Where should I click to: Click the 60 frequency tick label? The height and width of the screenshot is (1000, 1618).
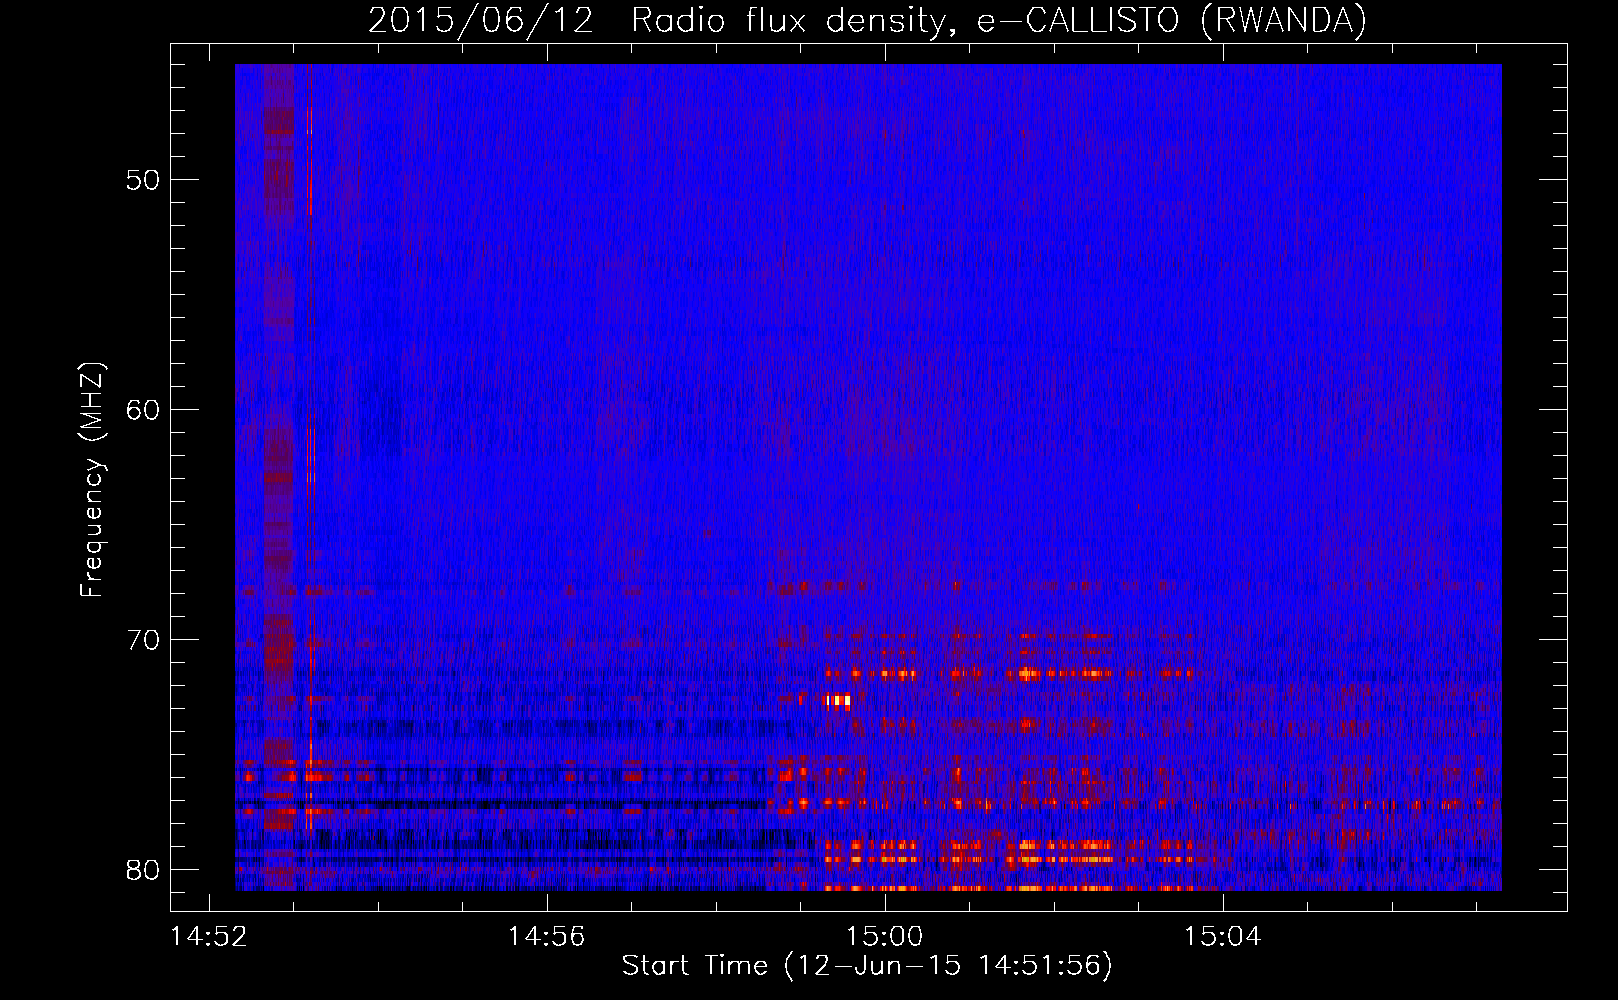[x=143, y=410]
